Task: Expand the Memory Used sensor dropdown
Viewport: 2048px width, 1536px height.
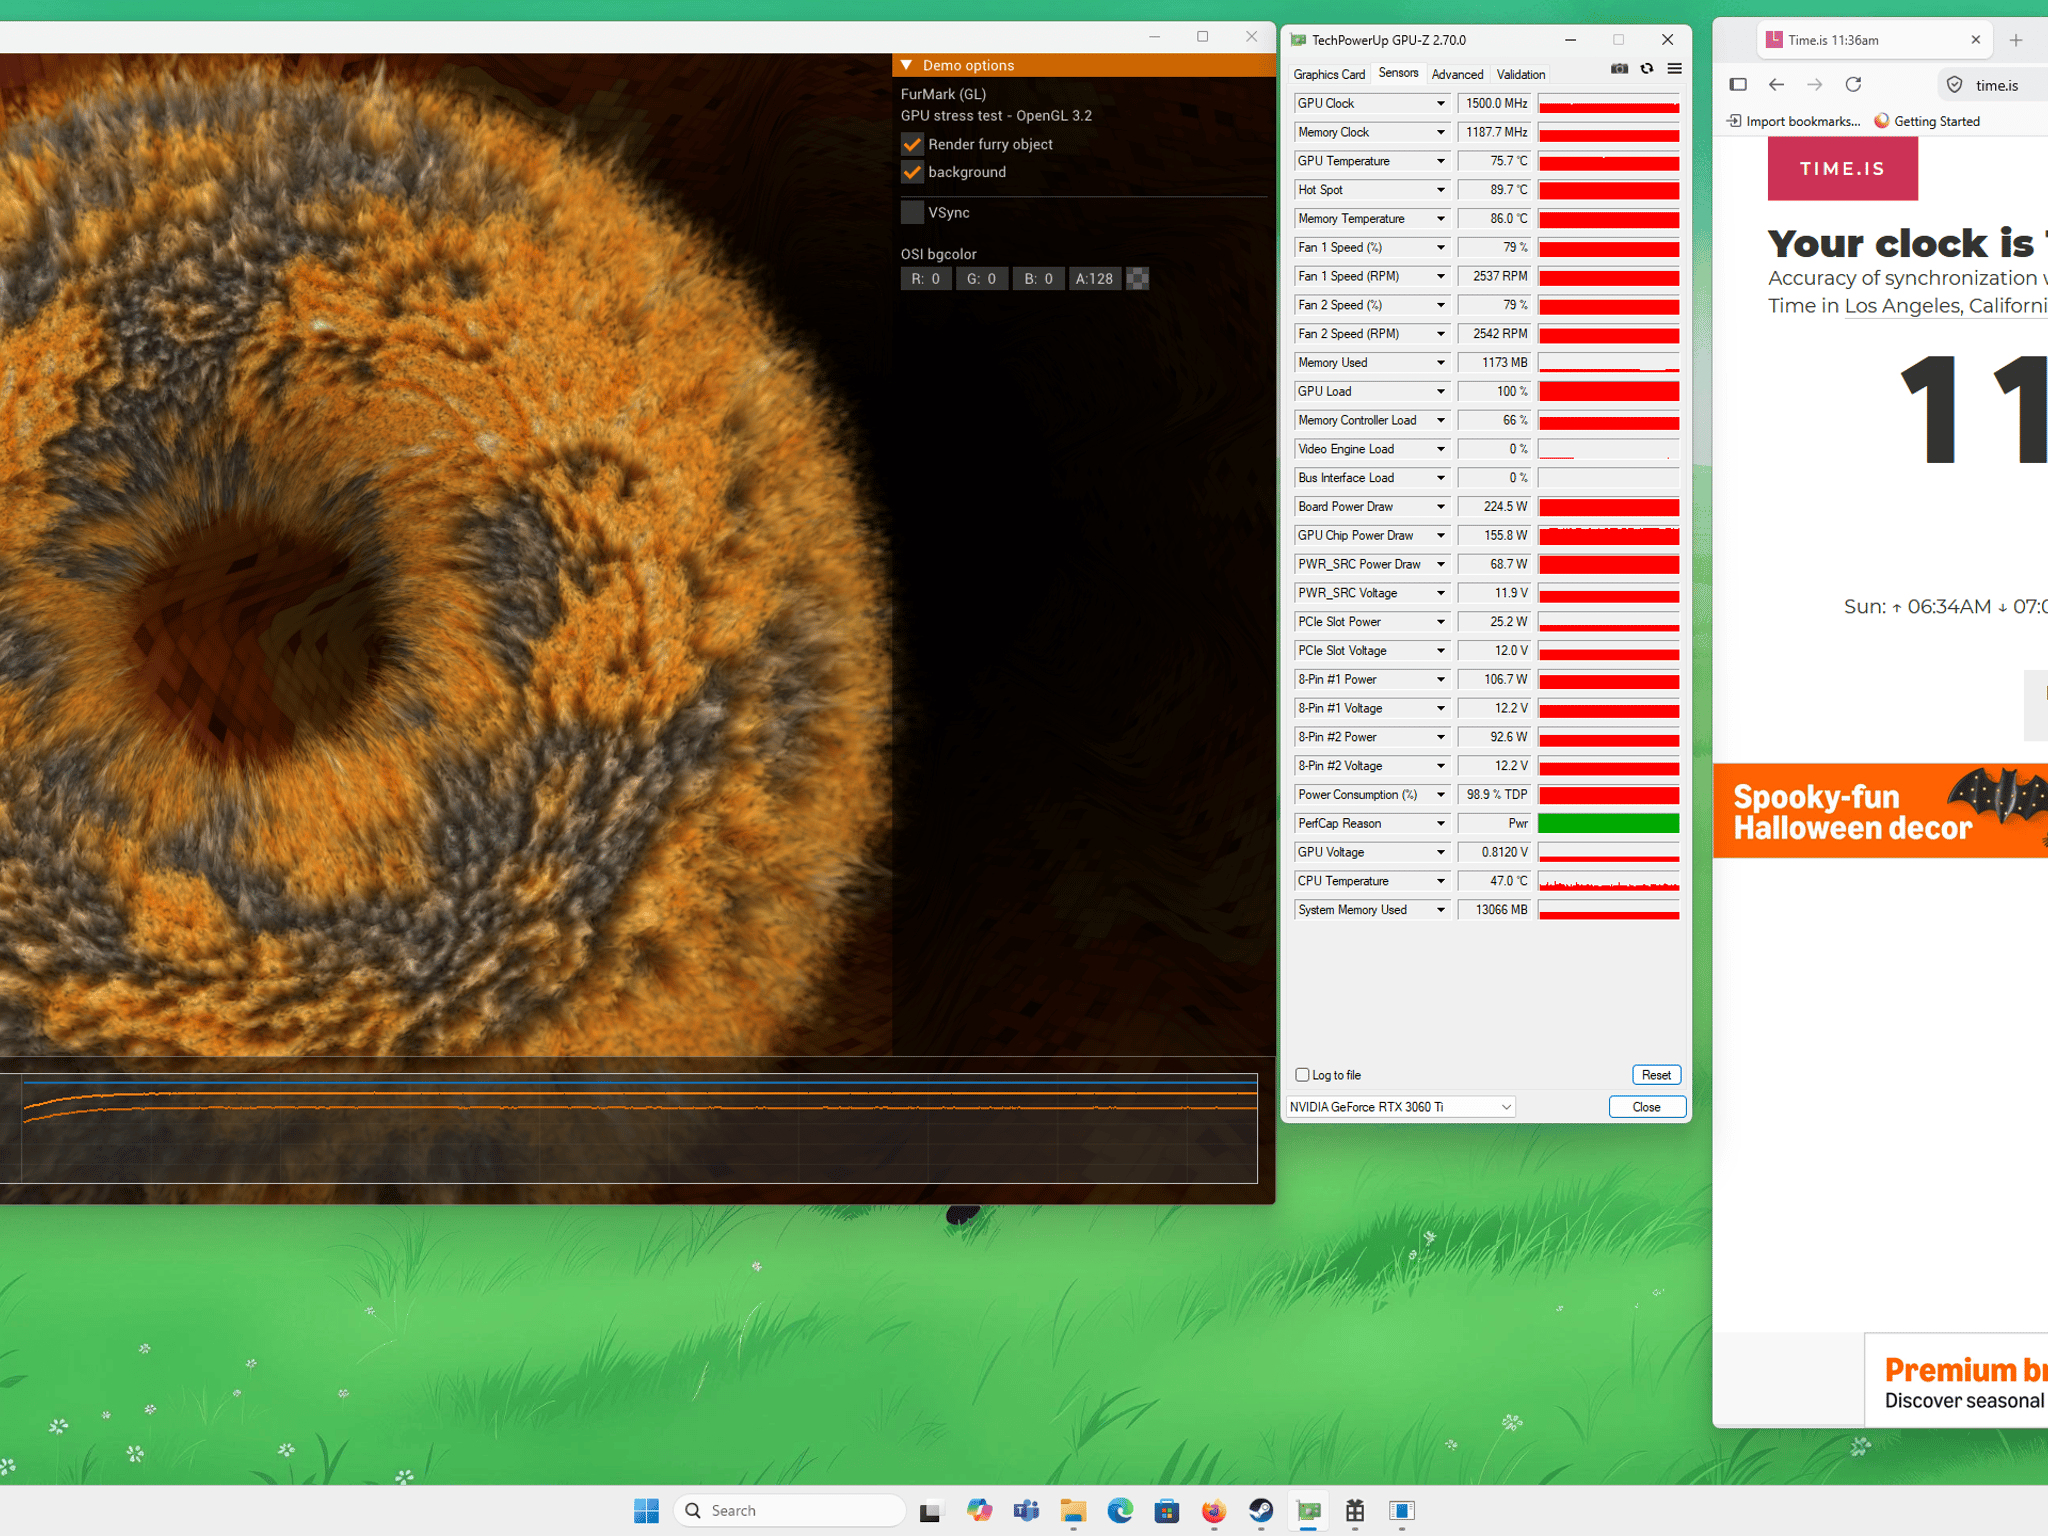Action: (x=1441, y=363)
